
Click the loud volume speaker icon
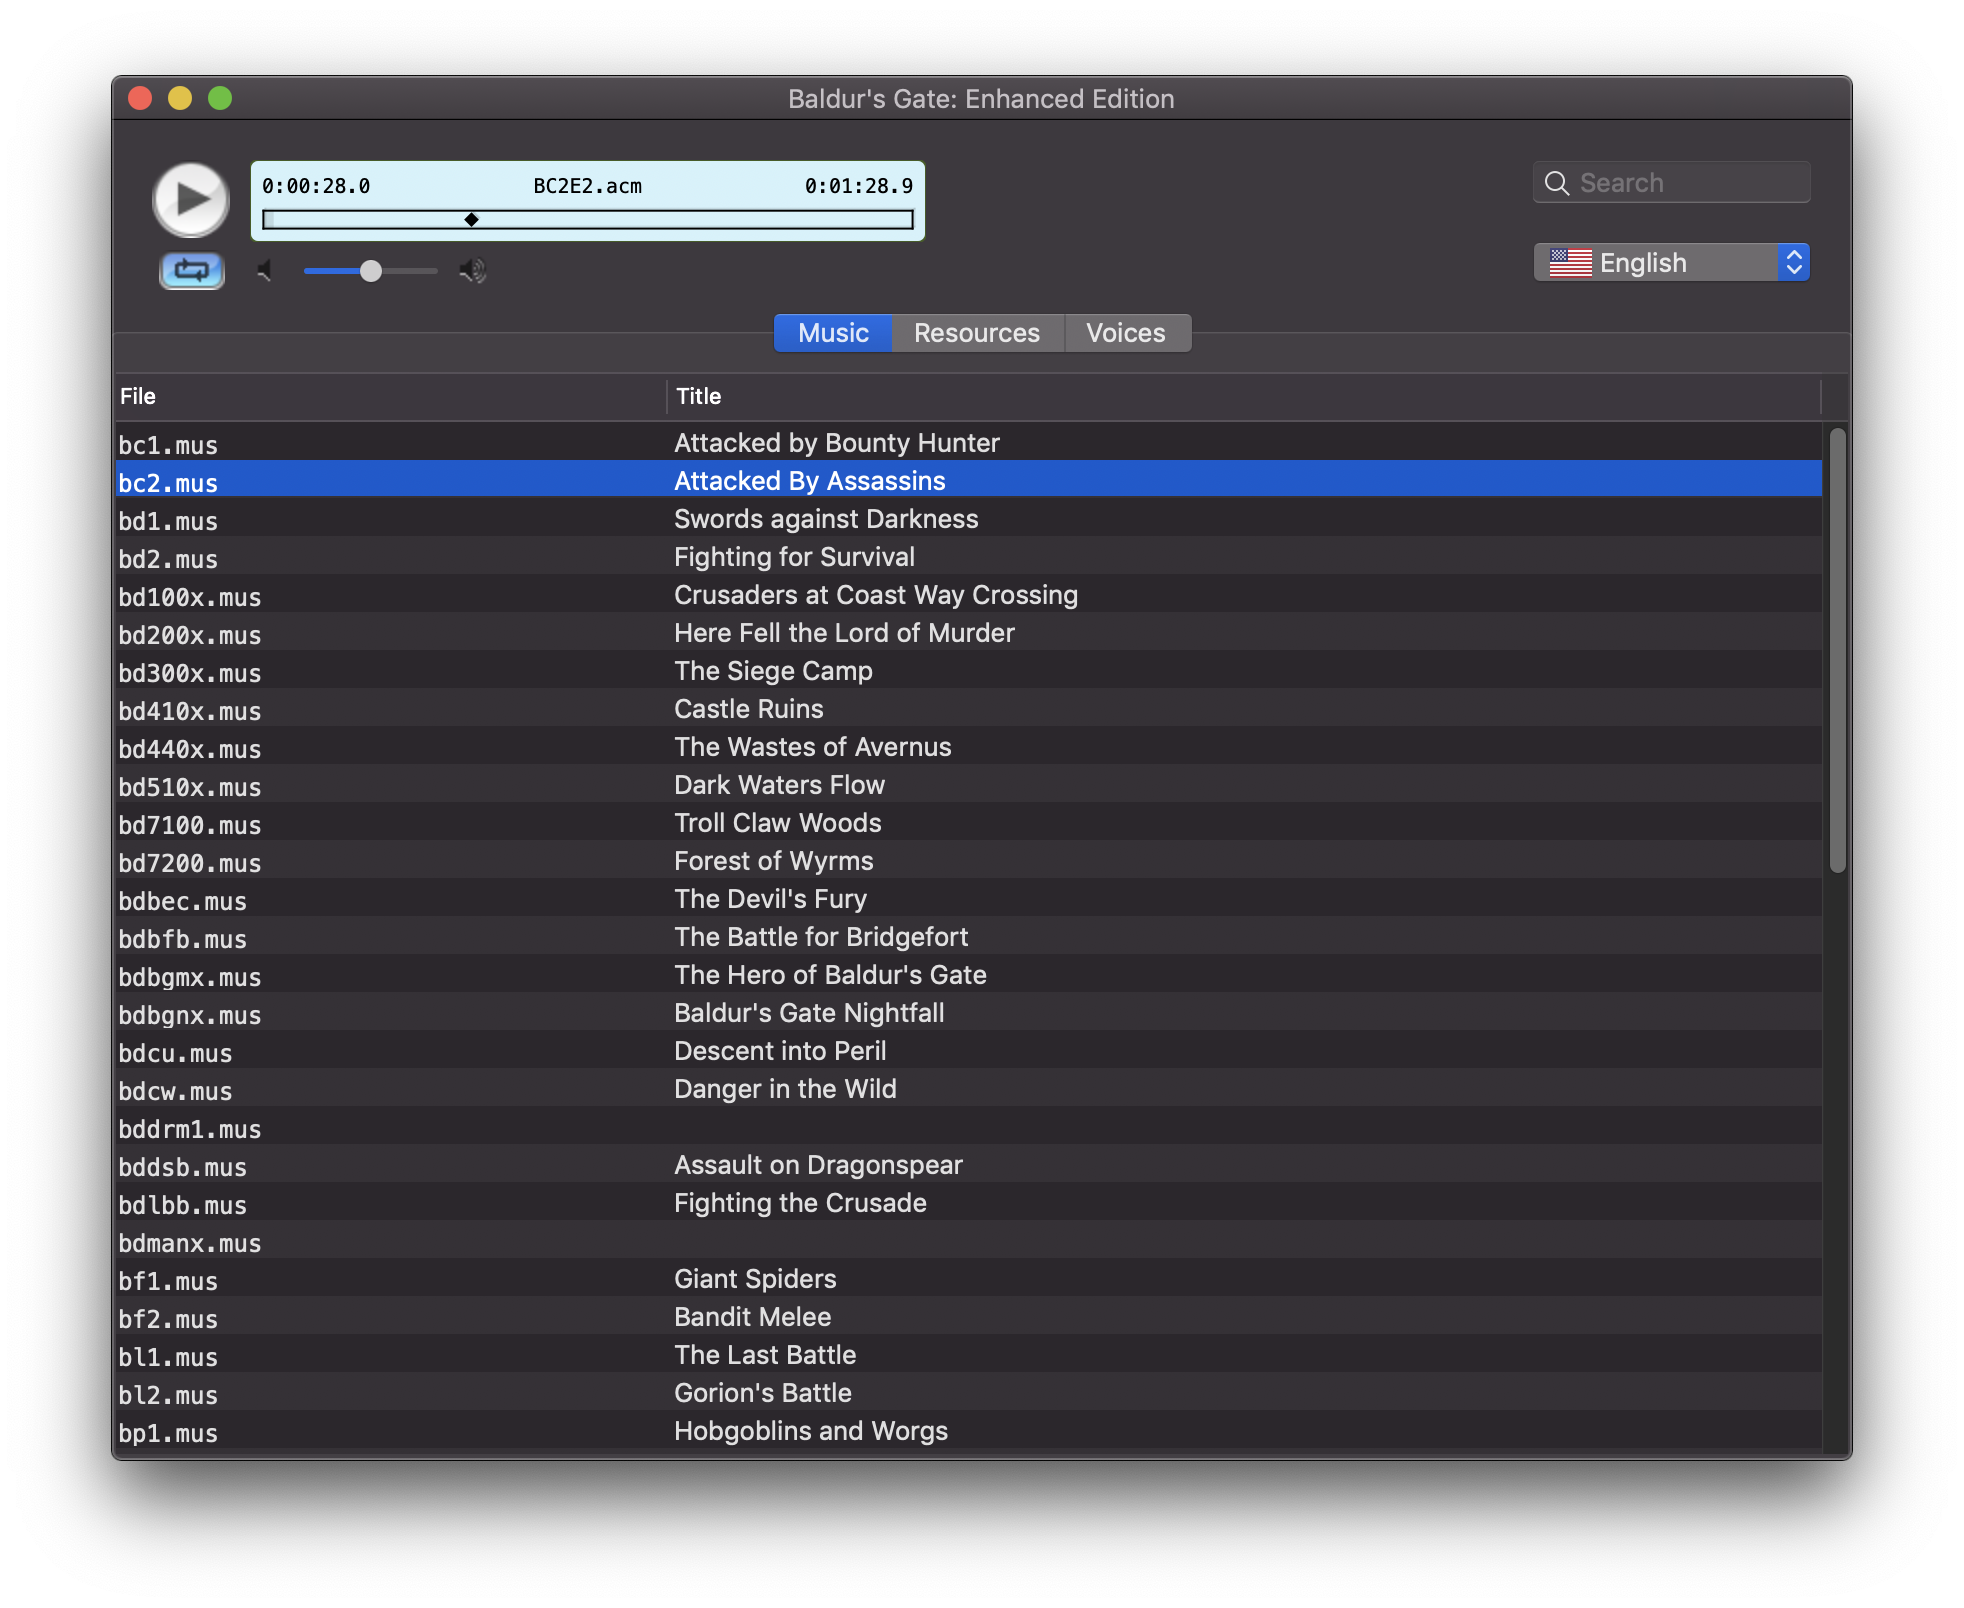point(472,270)
